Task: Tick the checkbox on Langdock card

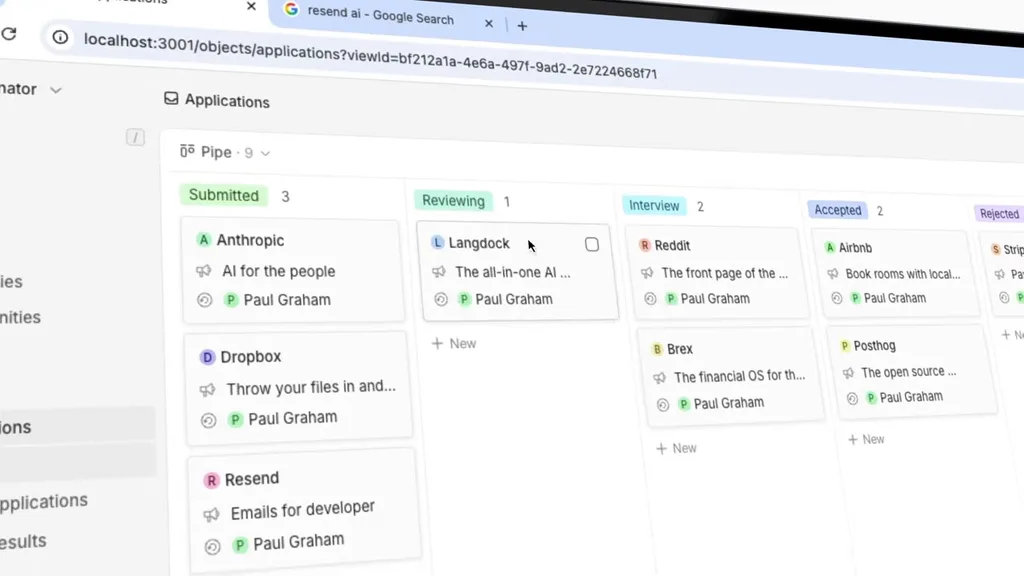Action: pos(592,244)
